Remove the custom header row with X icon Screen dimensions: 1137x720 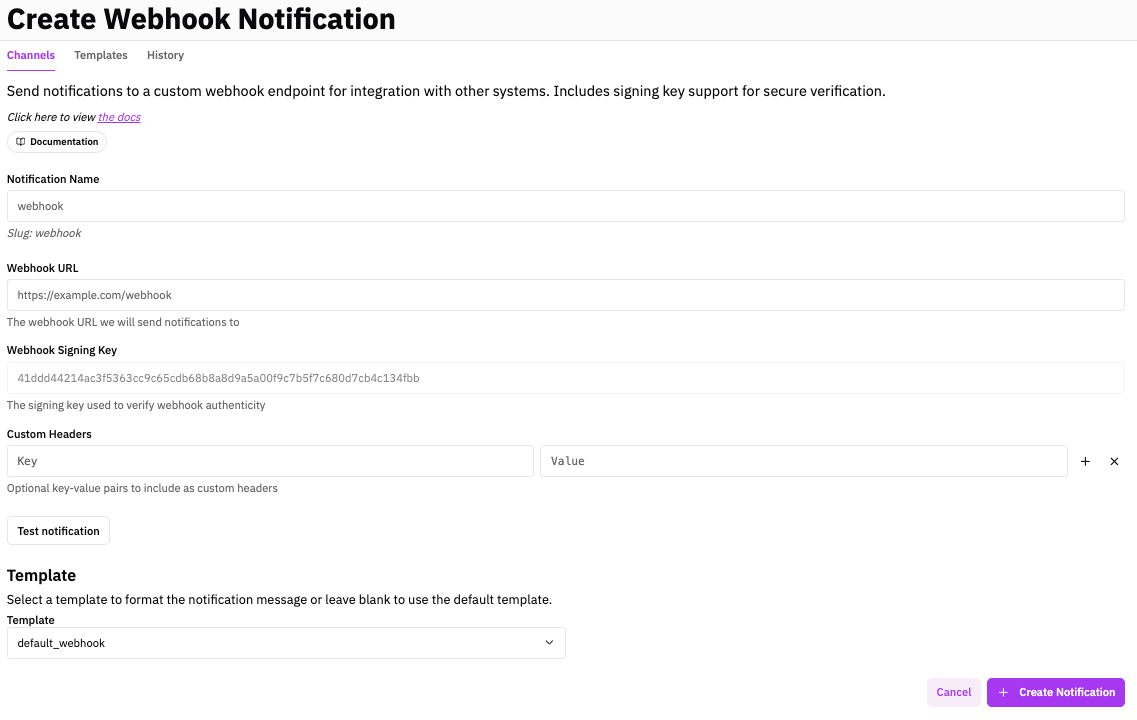coord(1114,461)
